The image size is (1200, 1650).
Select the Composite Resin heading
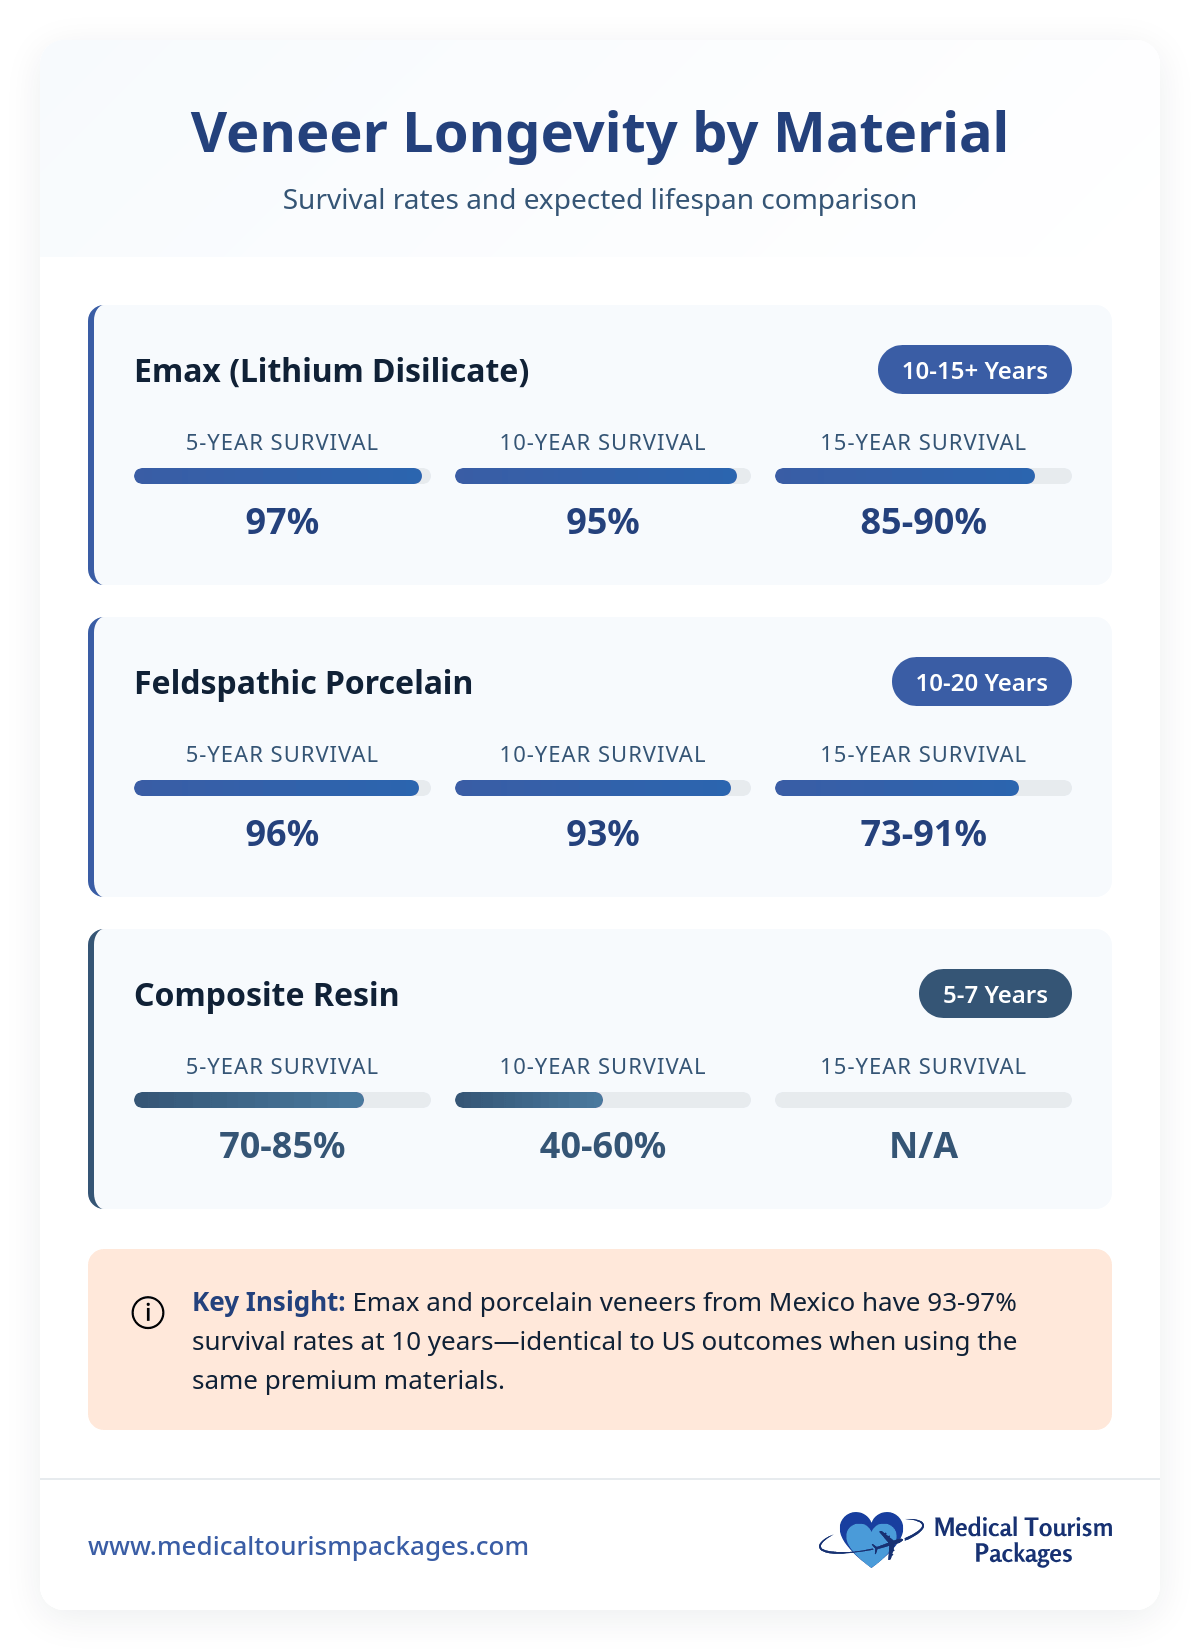click(266, 995)
